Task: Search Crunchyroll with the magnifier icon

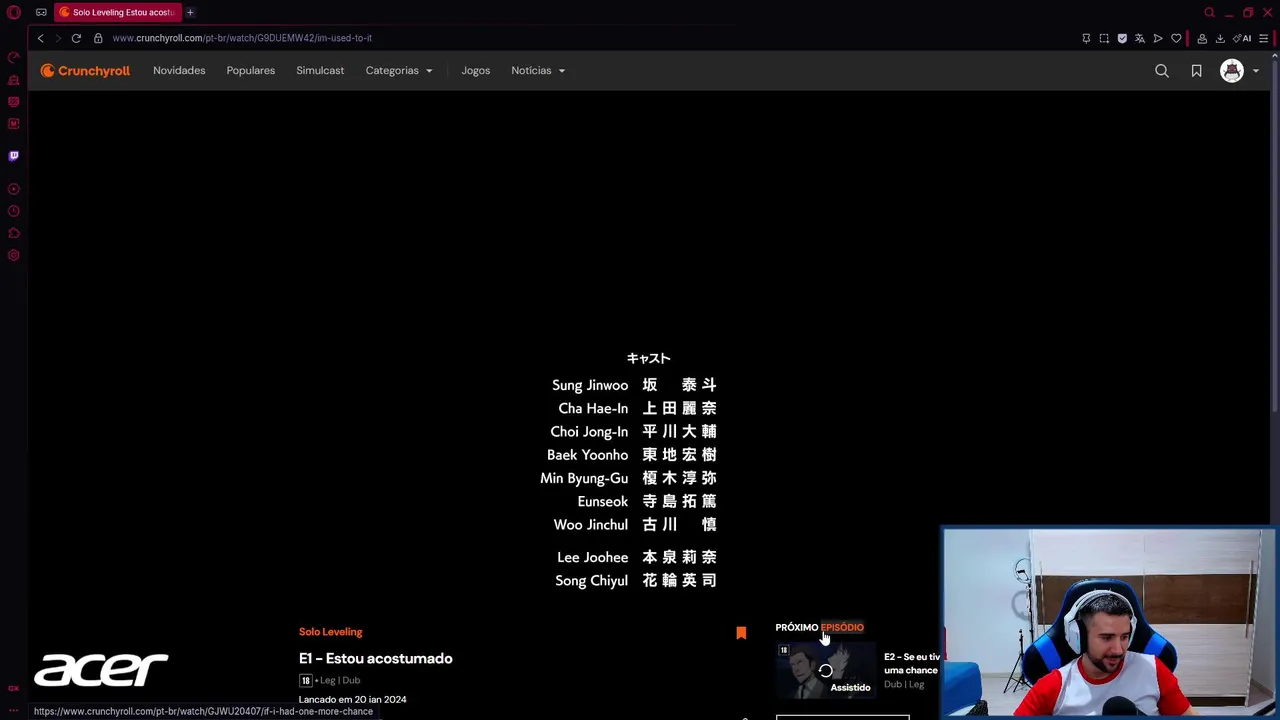Action: click(1162, 71)
